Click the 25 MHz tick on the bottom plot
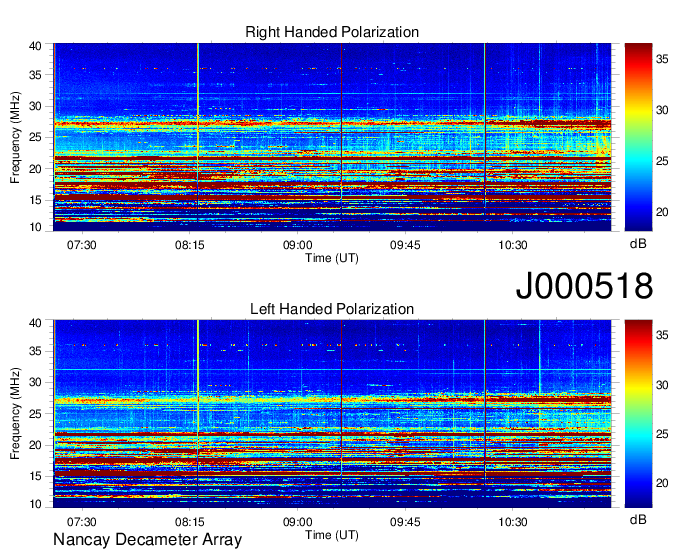This screenshot has width=680, height=552. click(x=35, y=414)
